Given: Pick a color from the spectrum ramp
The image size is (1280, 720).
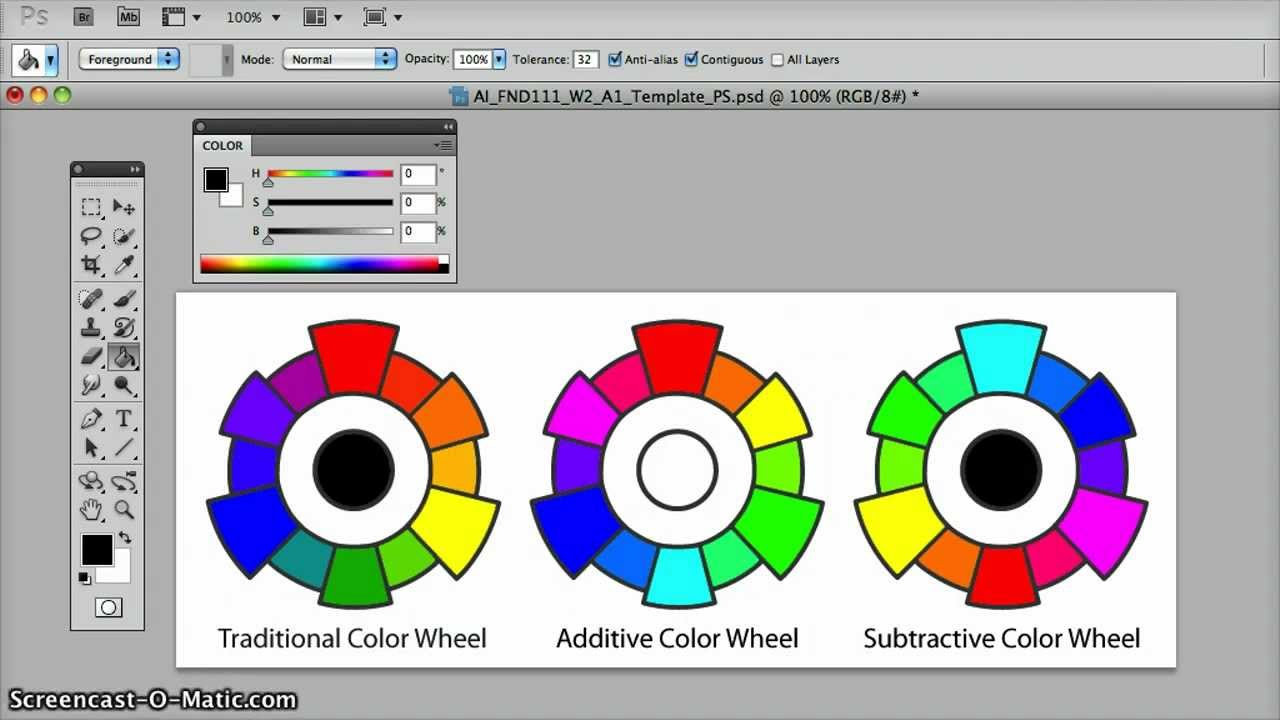Looking at the screenshot, I should click(320, 264).
